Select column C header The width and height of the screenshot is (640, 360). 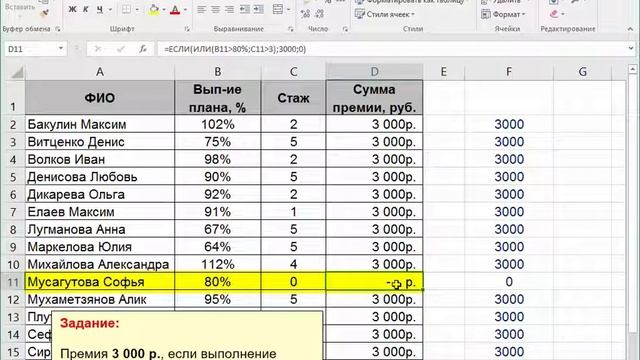coord(293,72)
